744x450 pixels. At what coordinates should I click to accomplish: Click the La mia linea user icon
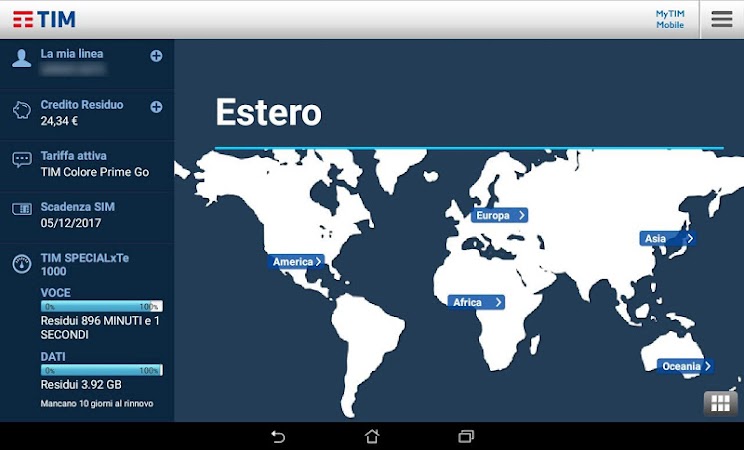coord(22,58)
